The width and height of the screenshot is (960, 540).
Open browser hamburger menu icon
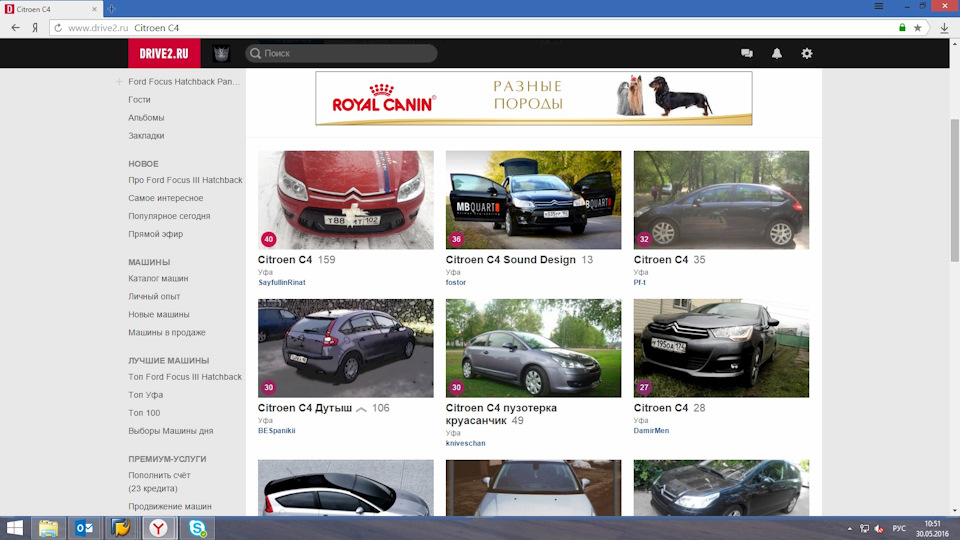(x=879, y=6)
